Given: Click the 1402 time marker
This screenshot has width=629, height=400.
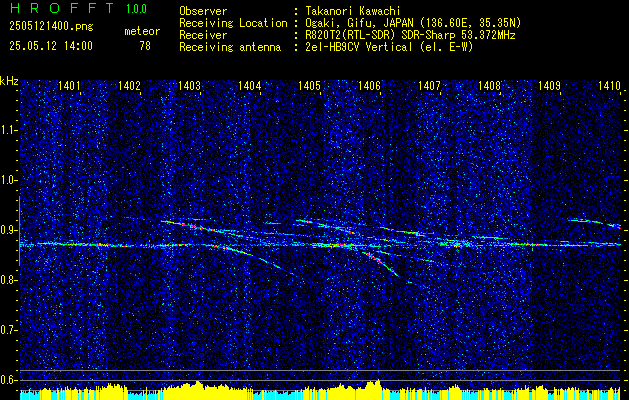Looking at the screenshot, I should [x=129, y=85].
